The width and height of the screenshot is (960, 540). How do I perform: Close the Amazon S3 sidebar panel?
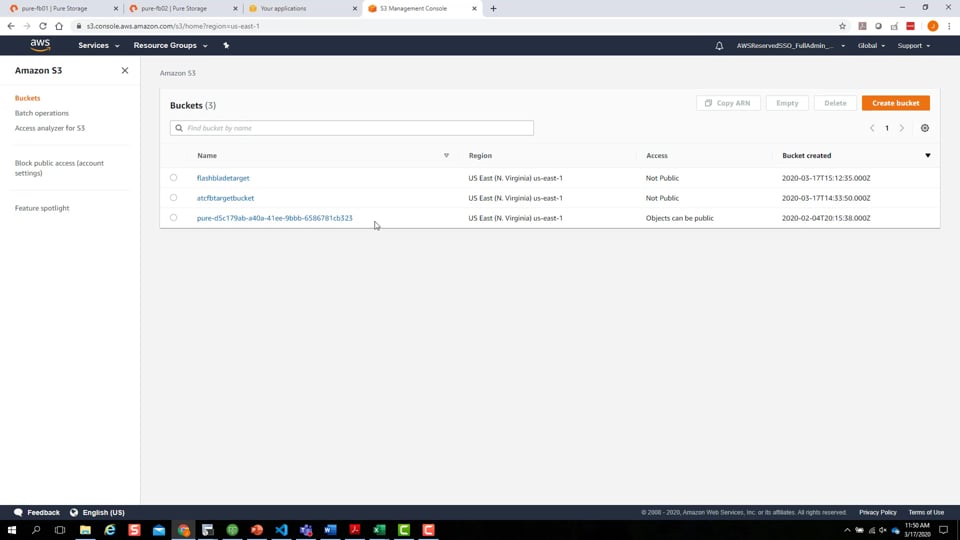[x=125, y=70]
